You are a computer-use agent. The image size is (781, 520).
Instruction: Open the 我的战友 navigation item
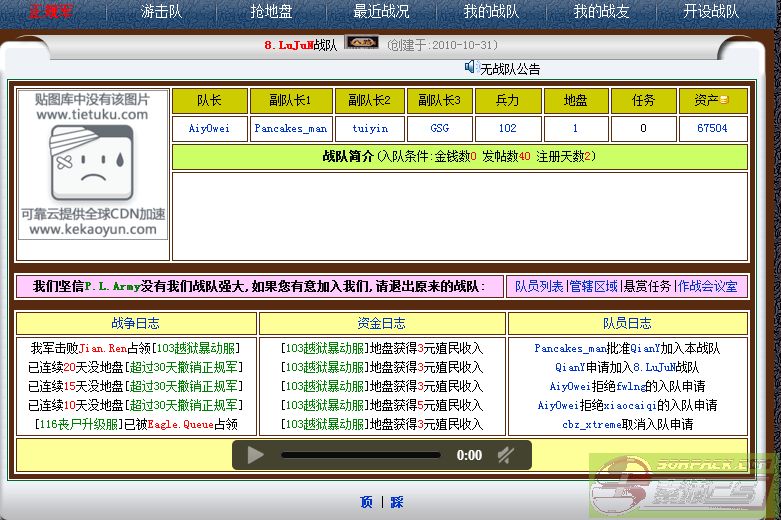[601, 12]
